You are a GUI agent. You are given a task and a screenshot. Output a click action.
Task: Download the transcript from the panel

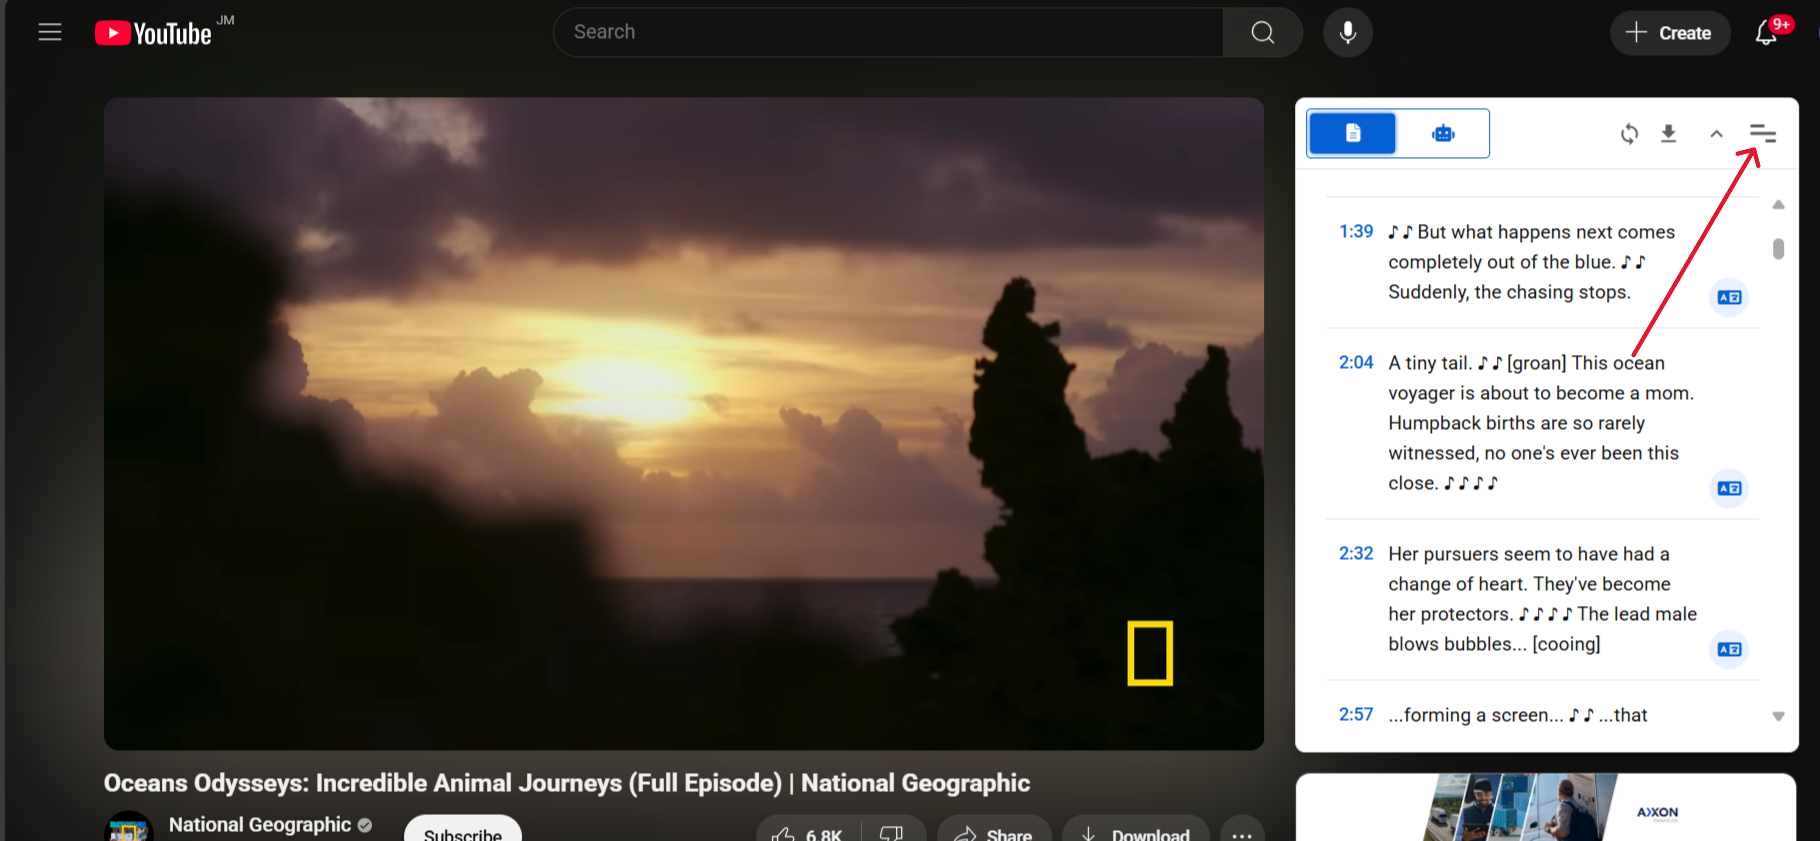tap(1668, 134)
